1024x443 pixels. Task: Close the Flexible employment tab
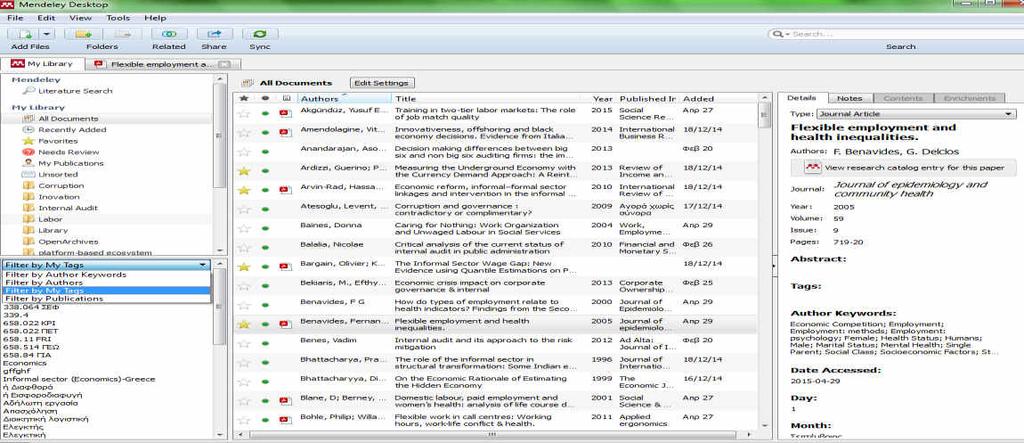point(224,65)
